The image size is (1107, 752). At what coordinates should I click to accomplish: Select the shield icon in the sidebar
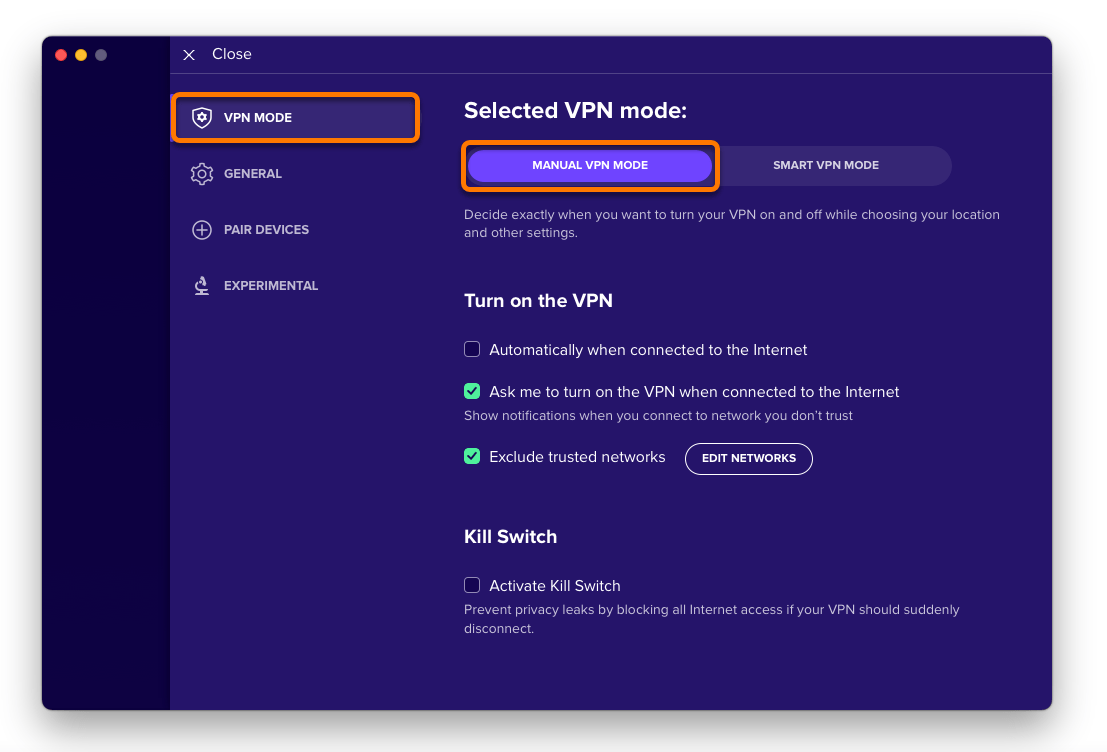click(202, 116)
